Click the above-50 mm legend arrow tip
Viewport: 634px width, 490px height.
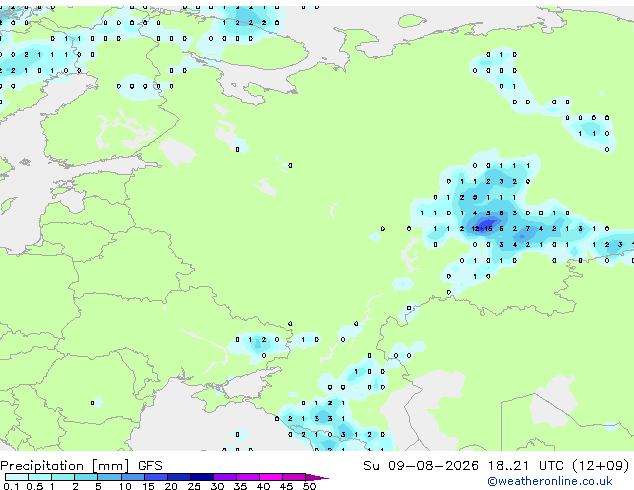[x=317, y=477]
